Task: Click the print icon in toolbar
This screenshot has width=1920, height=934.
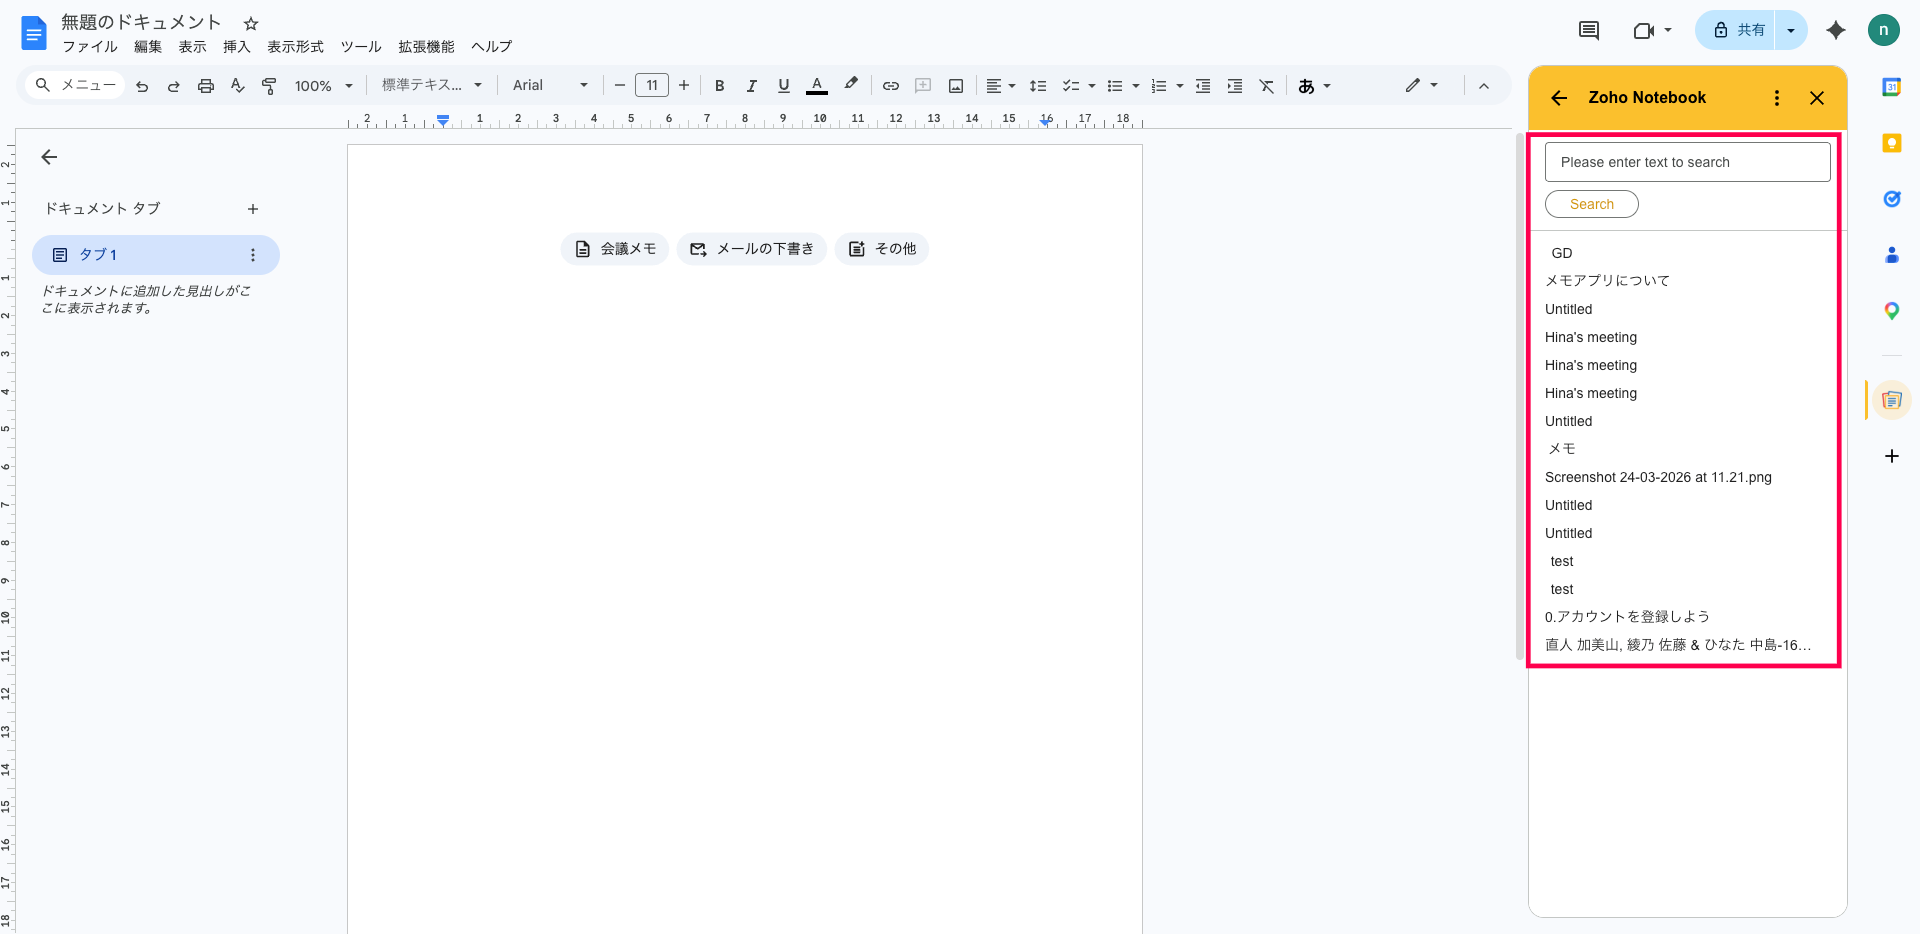Action: 206,86
